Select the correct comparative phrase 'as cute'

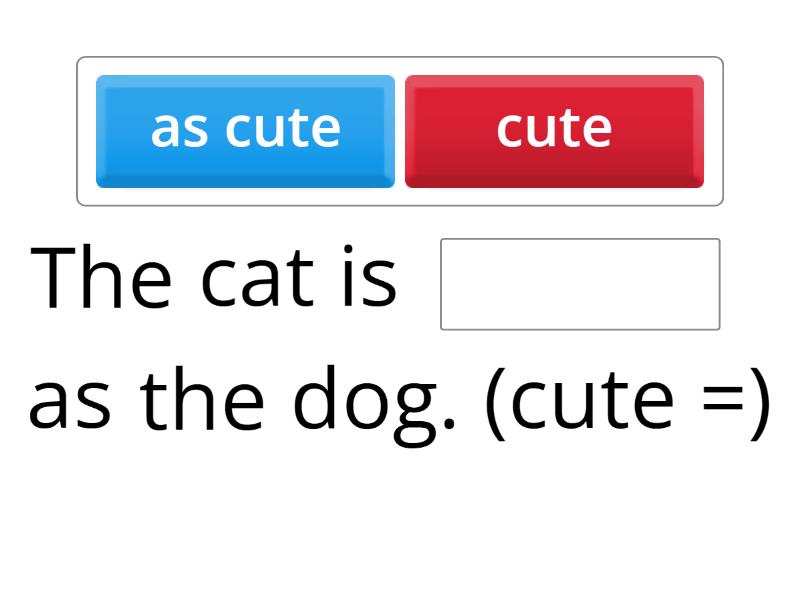[x=245, y=127]
